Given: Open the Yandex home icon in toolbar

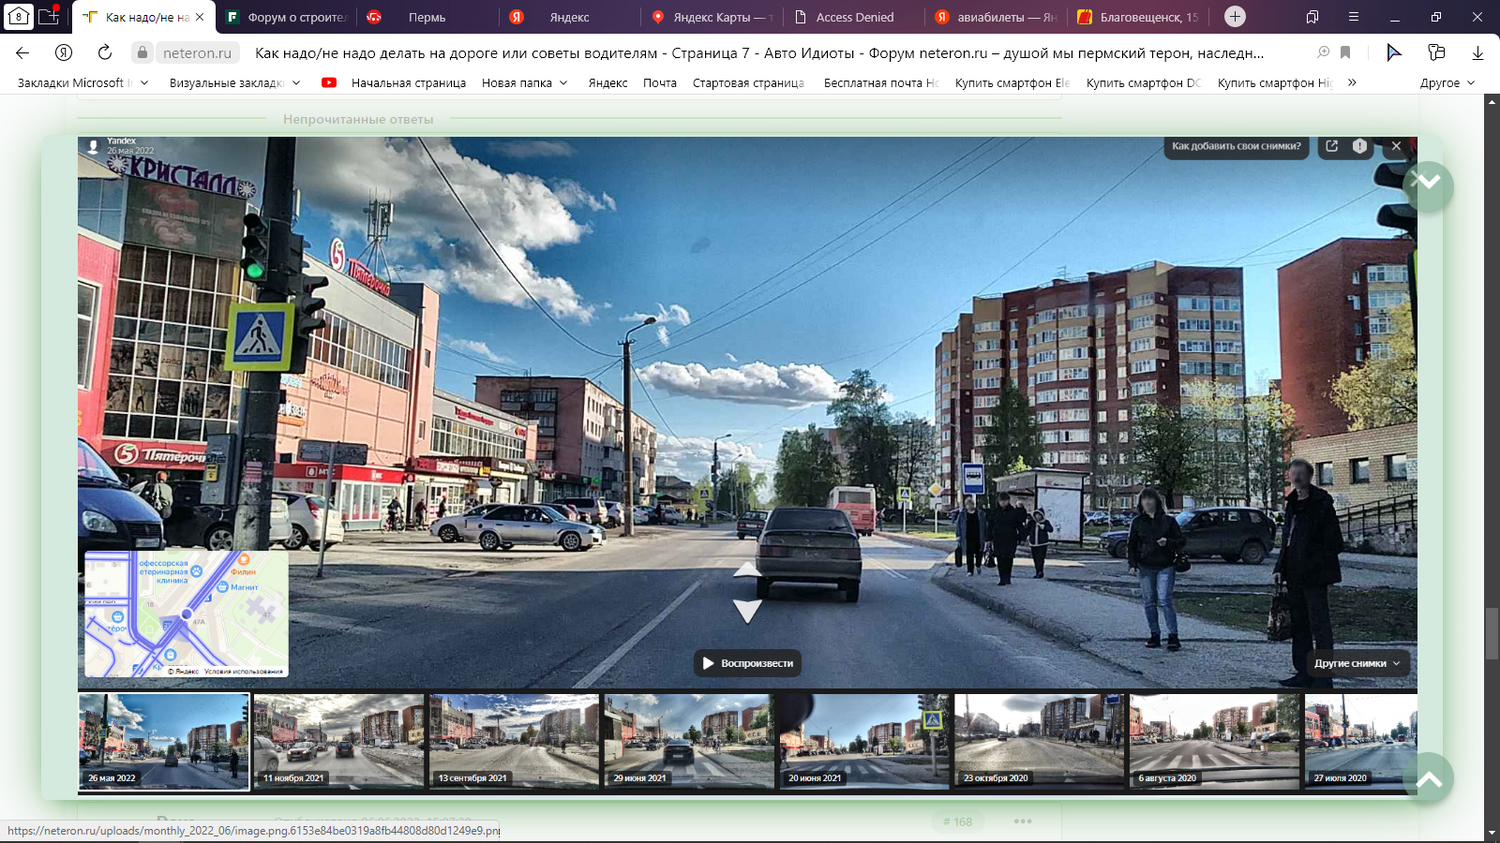Looking at the screenshot, I should 64,53.
